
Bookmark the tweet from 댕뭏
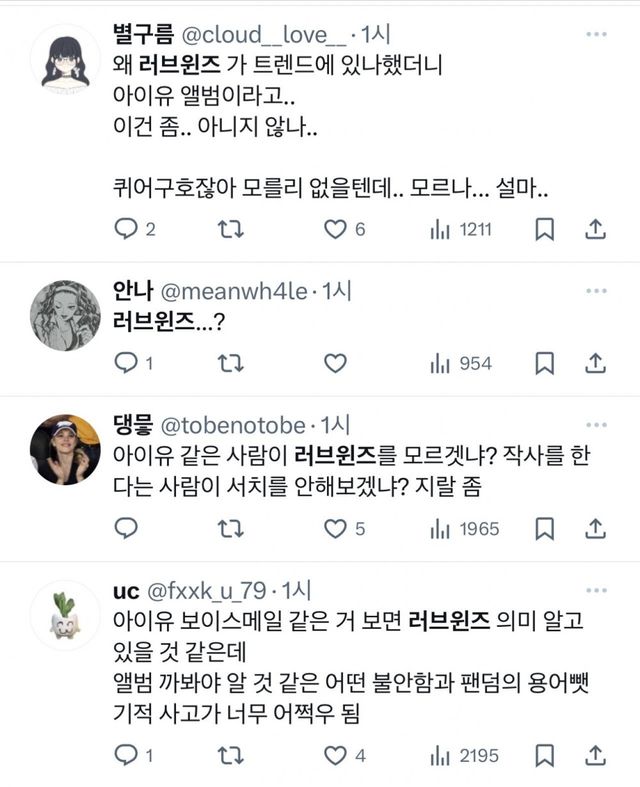click(x=544, y=528)
